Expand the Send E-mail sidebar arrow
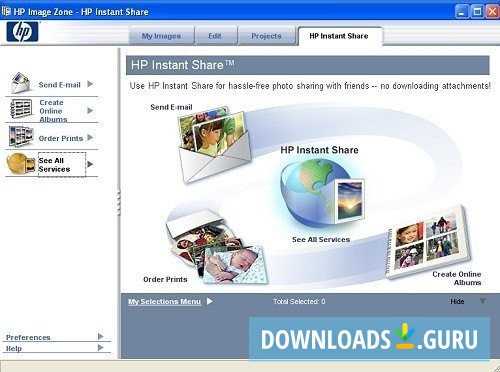This screenshot has height=372, width=500. pos(90,84)
